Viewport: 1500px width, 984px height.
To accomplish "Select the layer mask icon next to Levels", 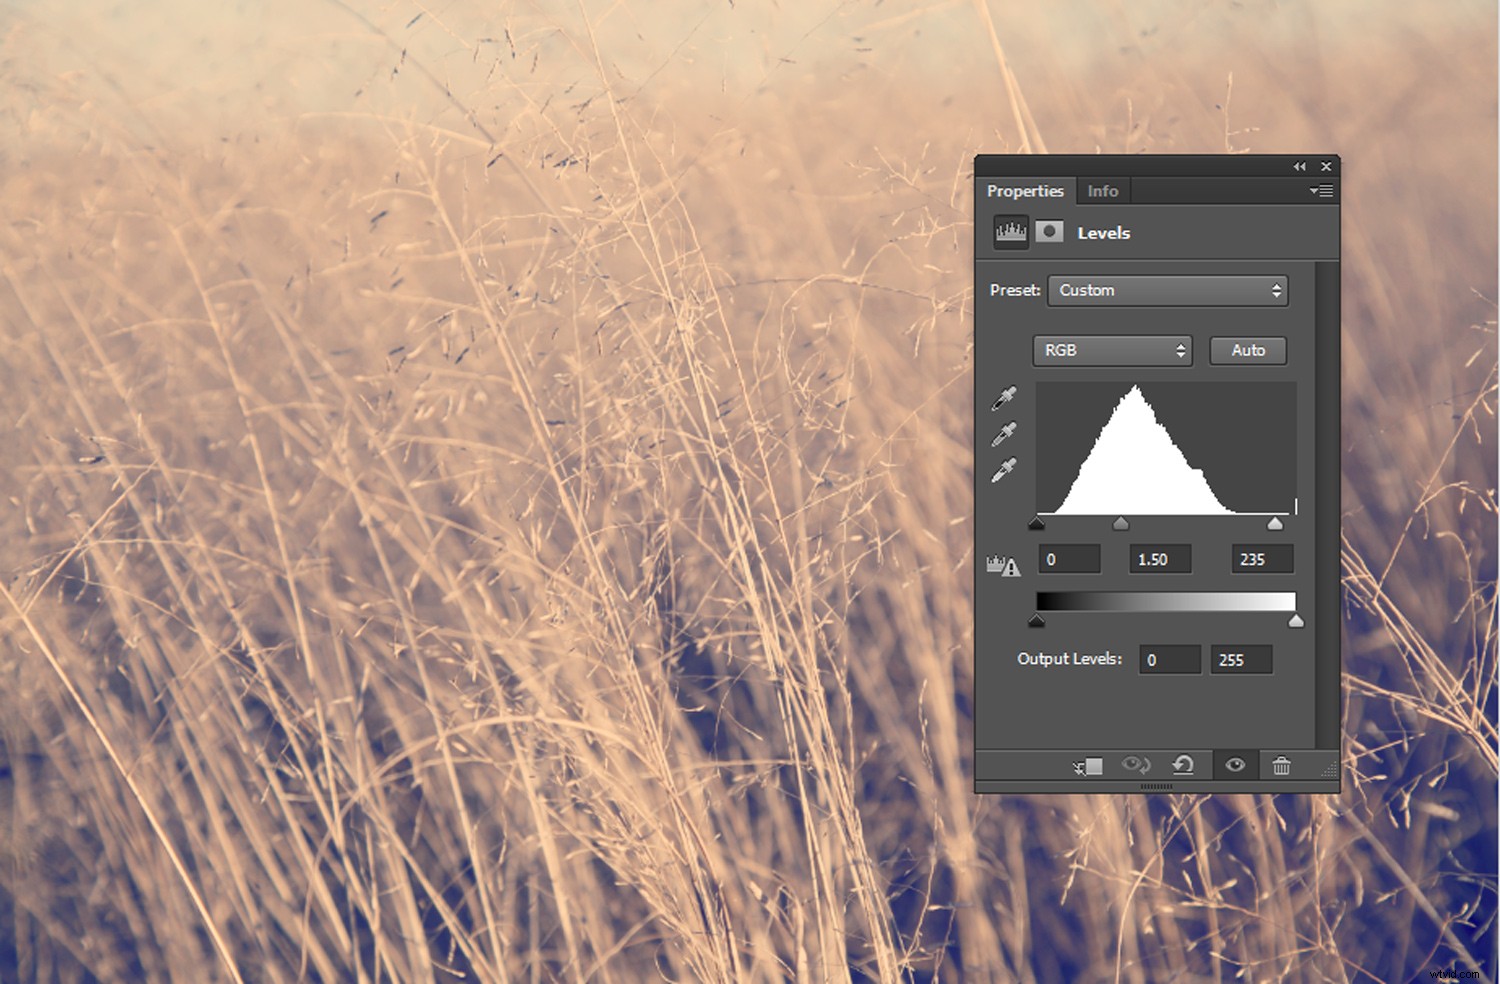I will (x=1050, y=231).
